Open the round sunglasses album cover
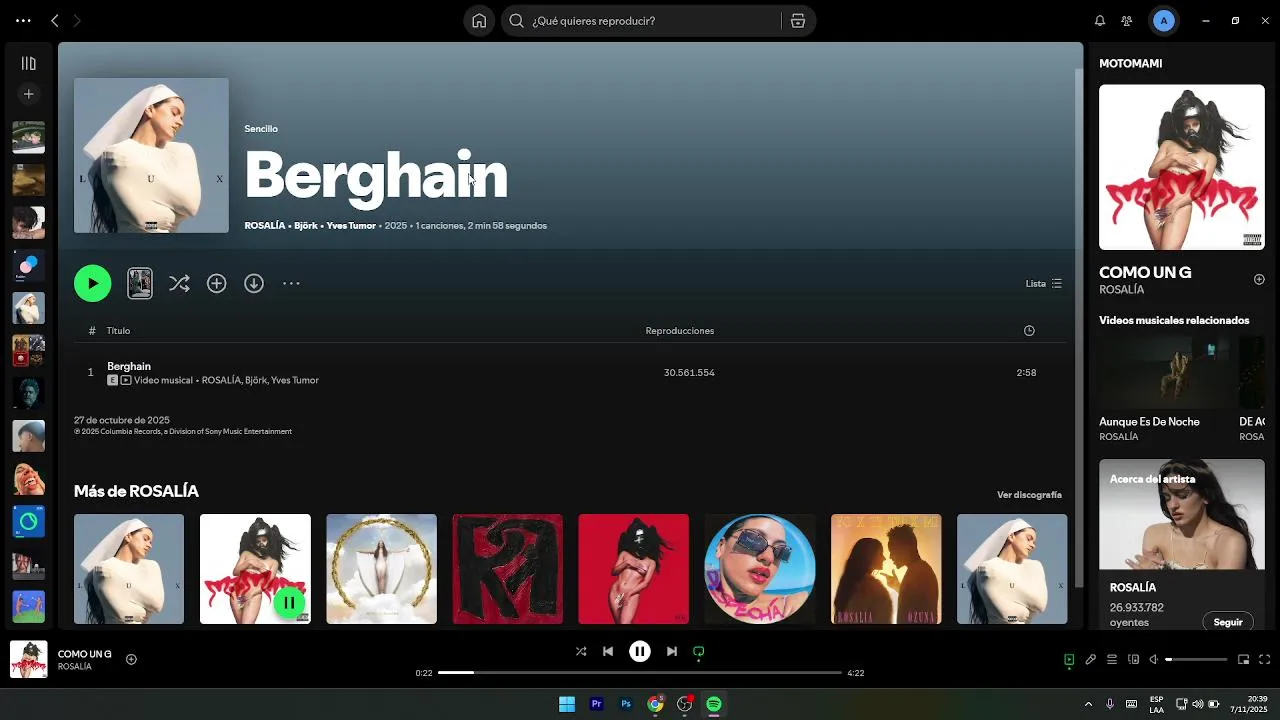Screen dimensions: 1280x720 tap(759, 569)
